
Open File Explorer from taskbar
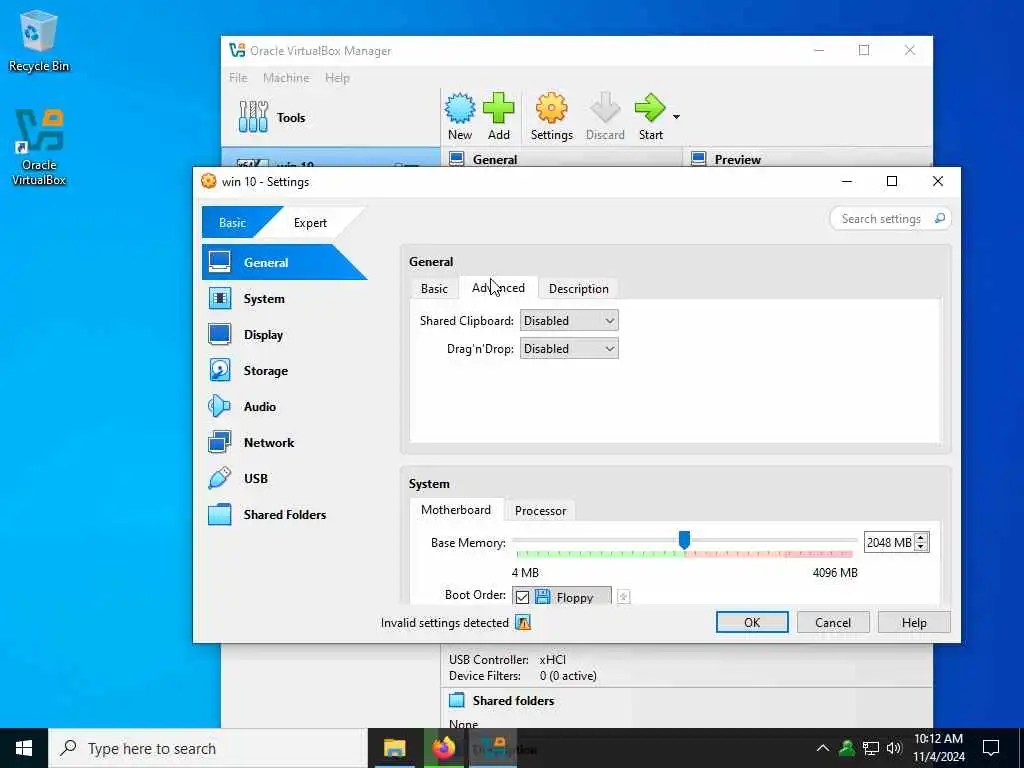(394, 748)
